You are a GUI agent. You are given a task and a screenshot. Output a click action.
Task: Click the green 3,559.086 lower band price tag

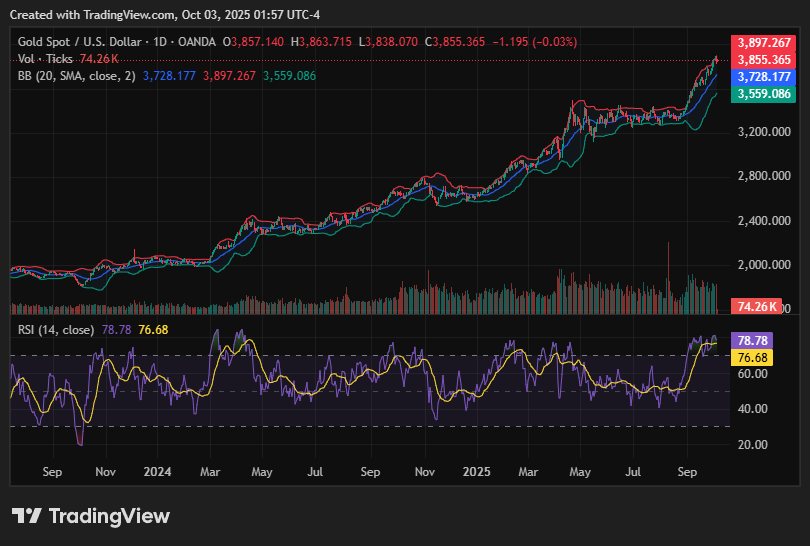(x=764, y=94)
